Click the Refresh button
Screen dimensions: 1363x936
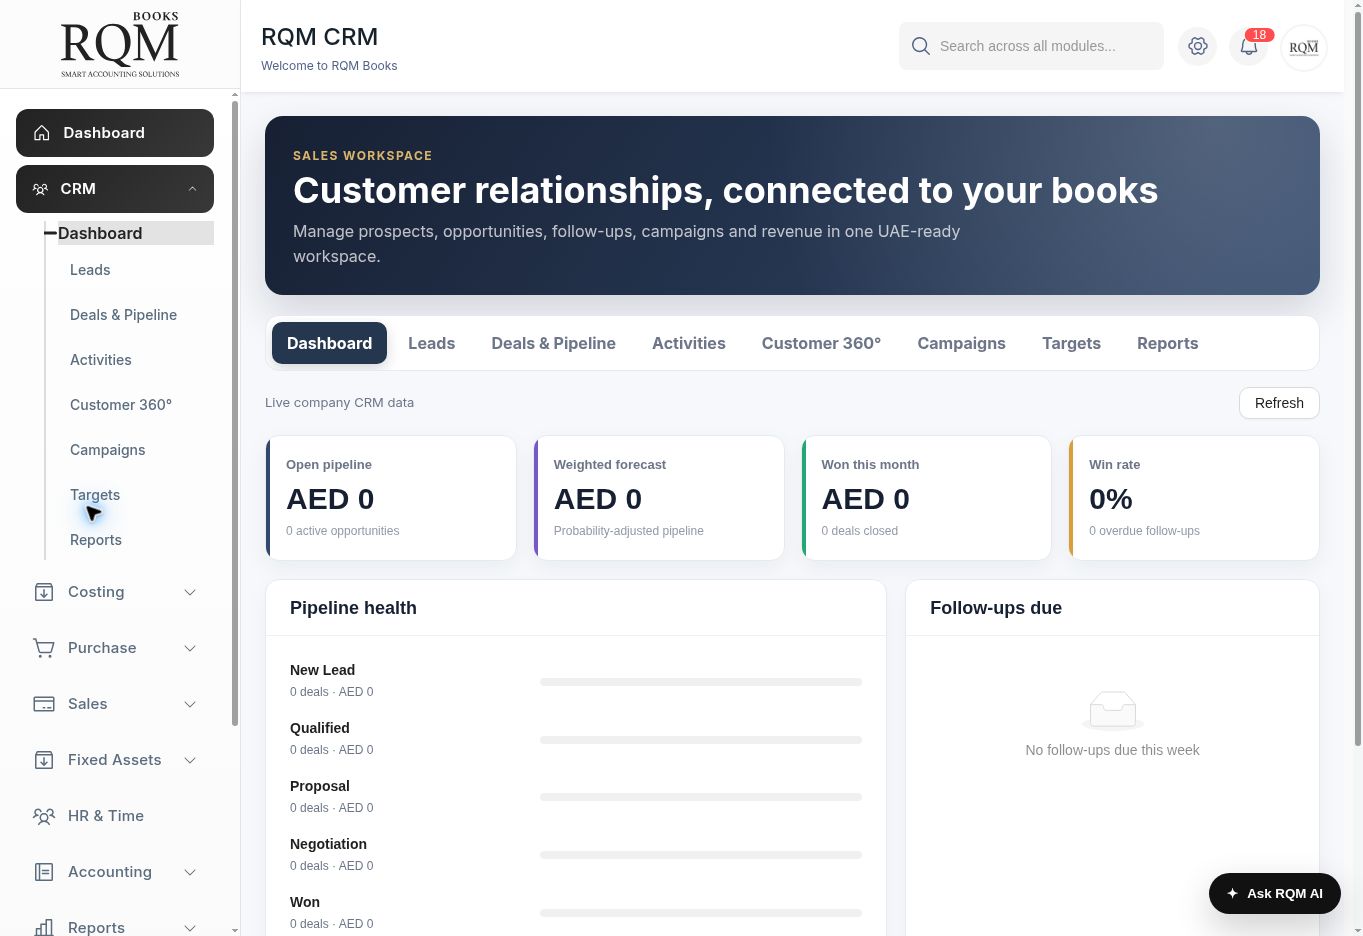[x=1279, y=403]
